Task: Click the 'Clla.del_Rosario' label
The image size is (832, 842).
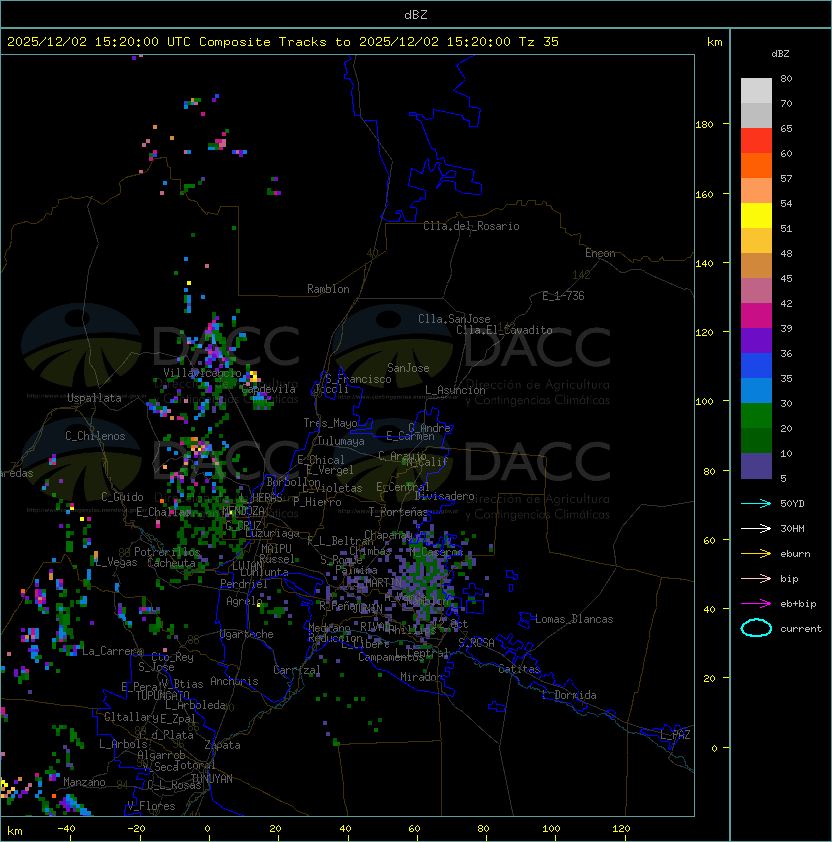Action: point(471,226)
